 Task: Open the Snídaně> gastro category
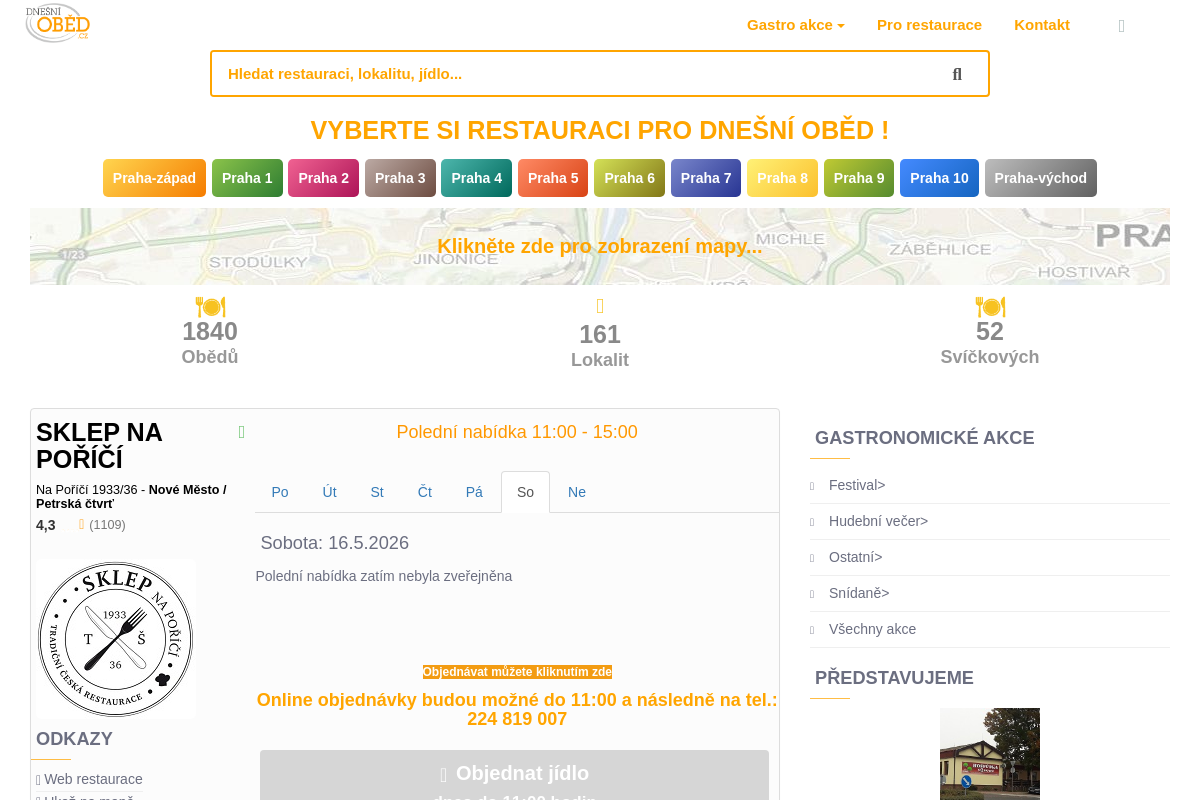pyautogui.click(x=859, y=593)
